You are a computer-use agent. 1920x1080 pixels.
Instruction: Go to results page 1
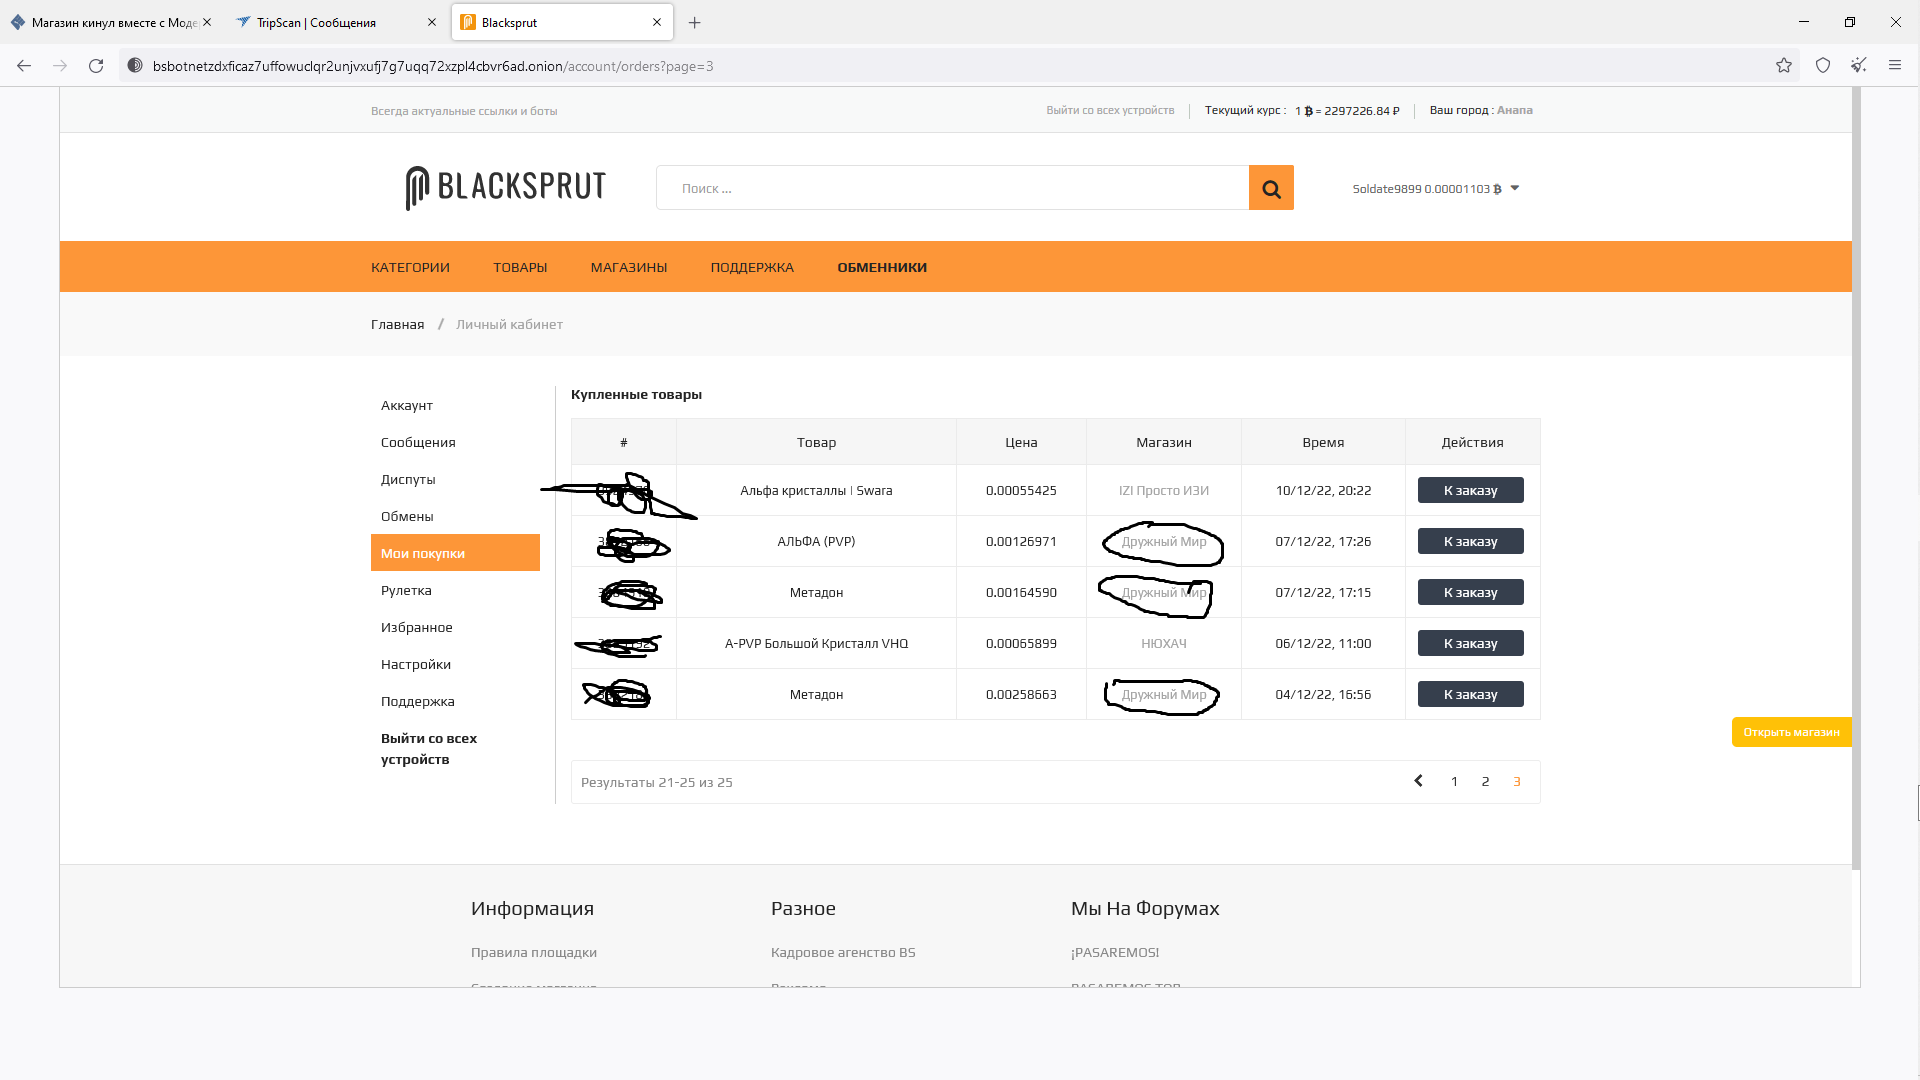[1454, 782]
